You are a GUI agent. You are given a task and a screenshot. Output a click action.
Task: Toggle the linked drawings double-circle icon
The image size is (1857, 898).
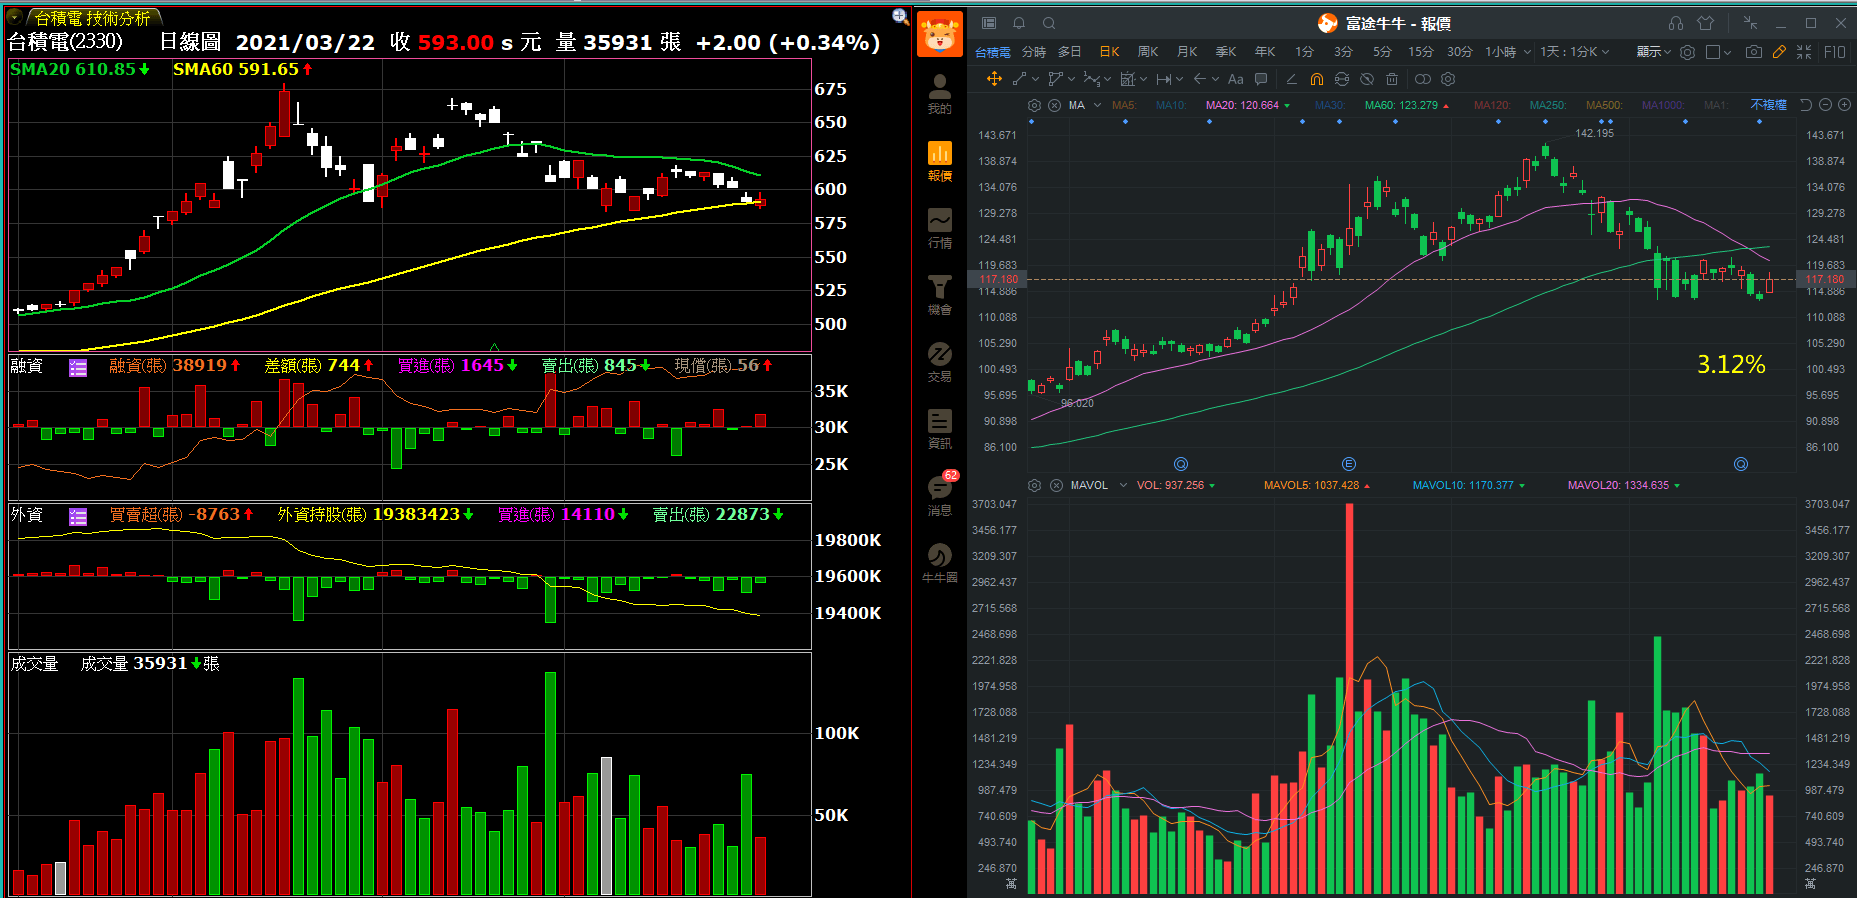(x=1423, y=79)
